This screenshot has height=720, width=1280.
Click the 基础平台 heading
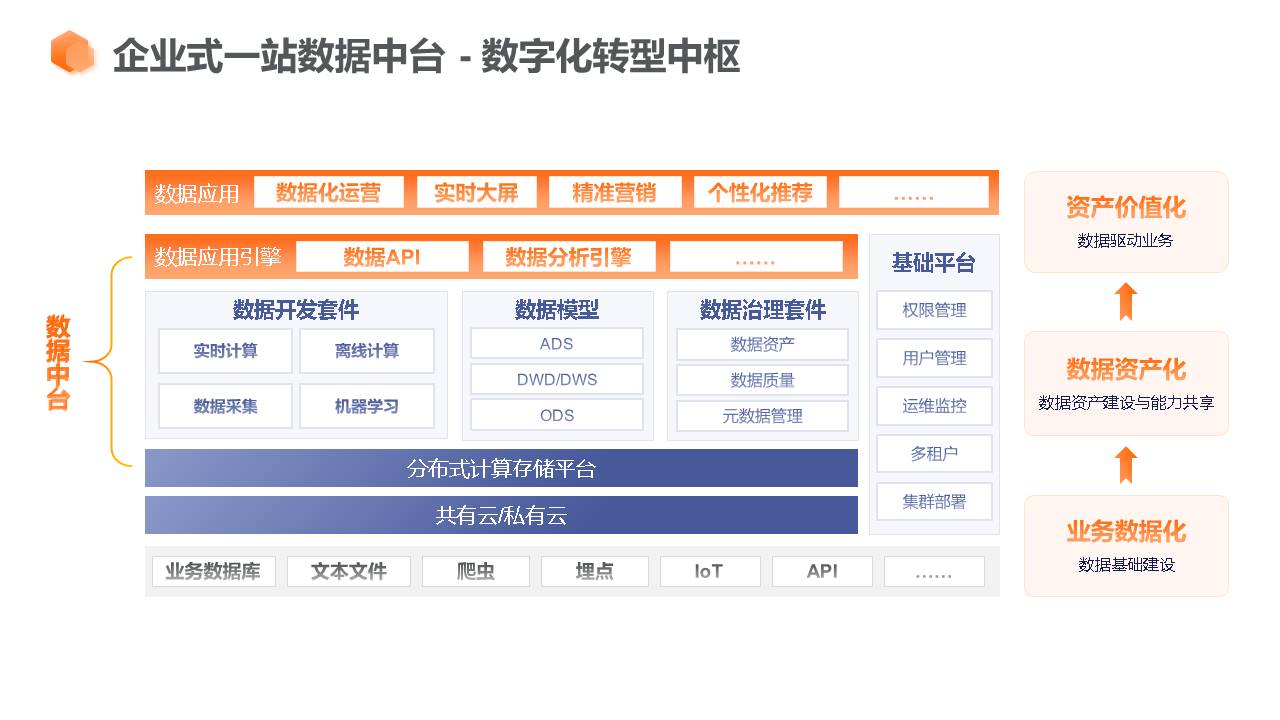934,263
